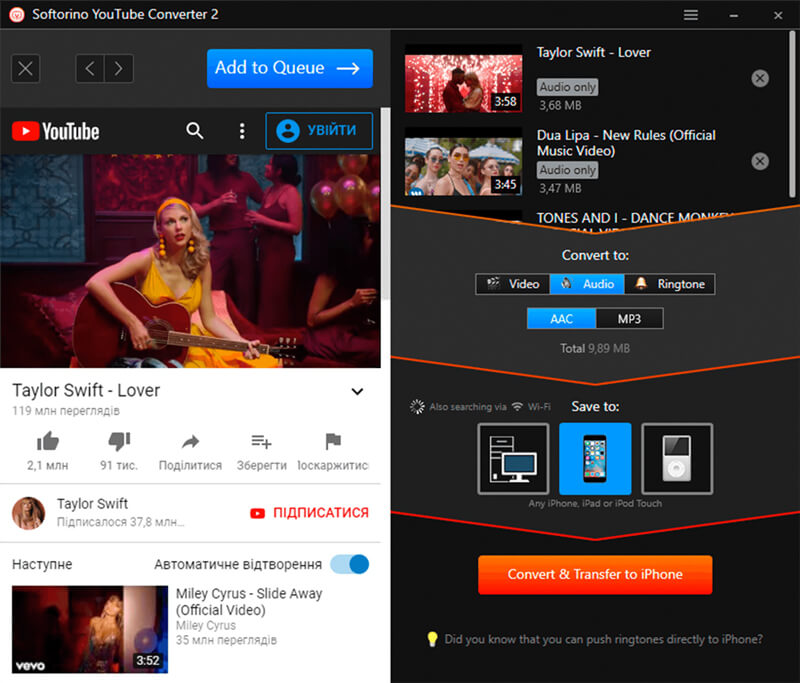This screenshot has height=683, width=800.
Task: Open the Softorino hamburger menu
Action: pyautogui.click(x=690, y=15)
